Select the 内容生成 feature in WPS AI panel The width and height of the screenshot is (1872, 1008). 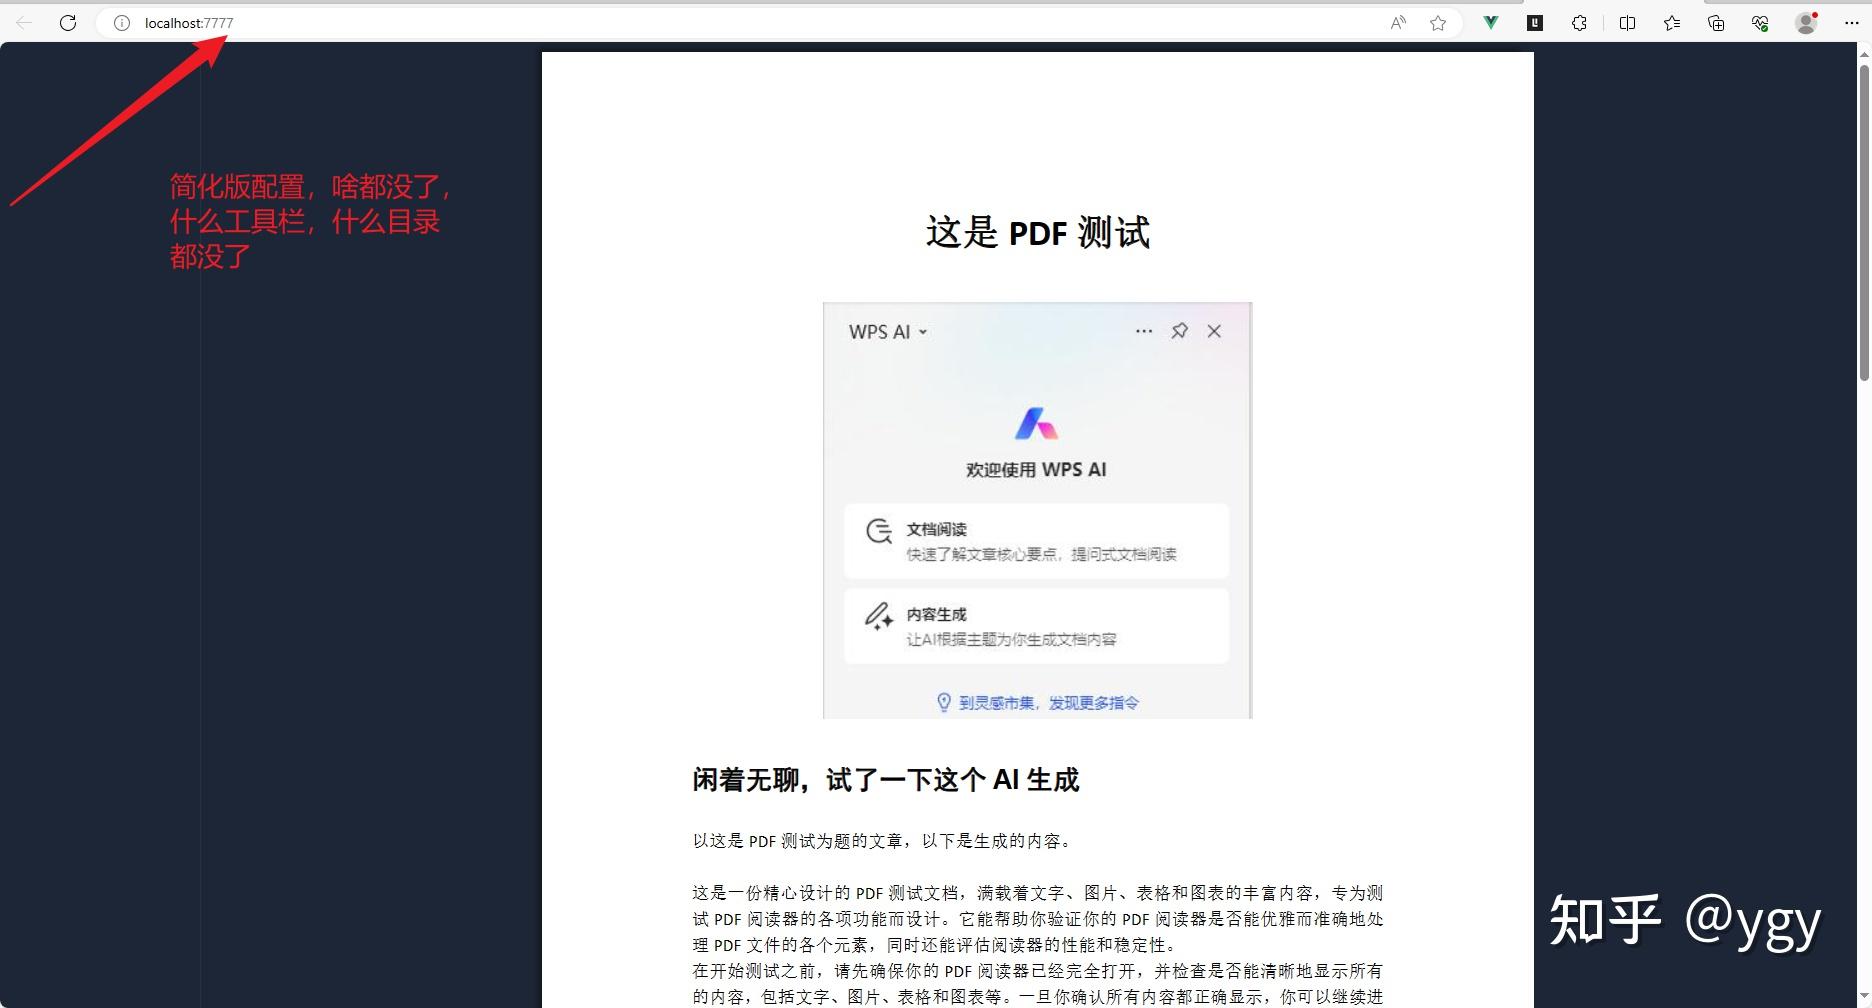click(x=1035, y=625)
